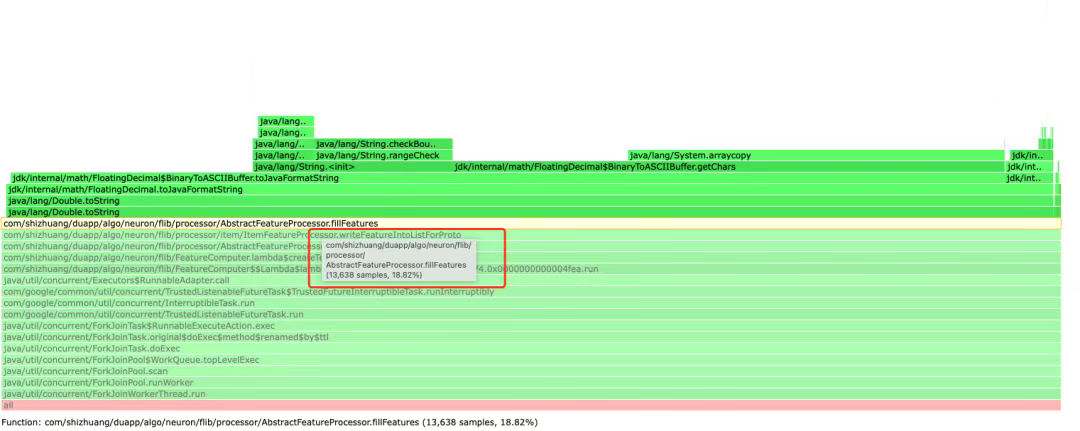Open the ForkJoinPool.scan frame
Screen dimensions: 1080x431
[x=530, y=371]
